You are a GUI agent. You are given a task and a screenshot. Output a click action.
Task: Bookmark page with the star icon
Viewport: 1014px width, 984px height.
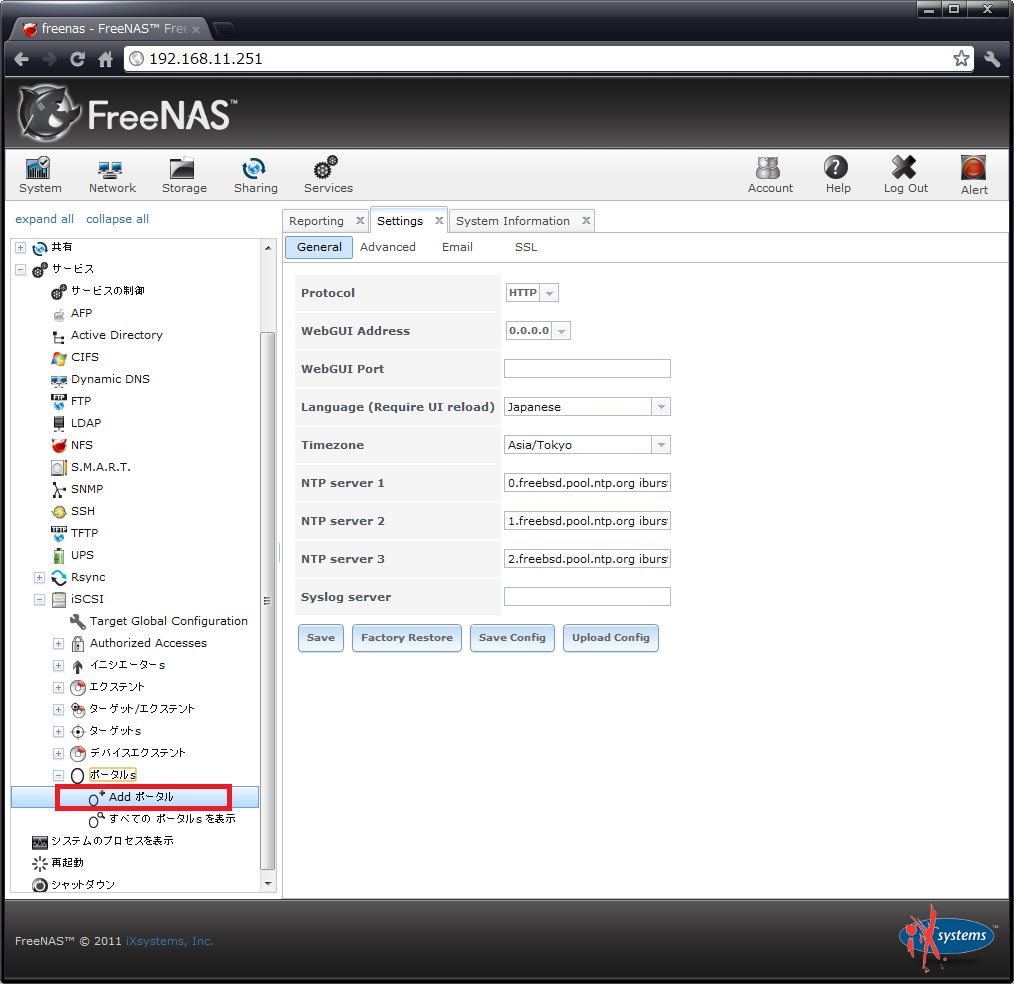coord(960,58)
